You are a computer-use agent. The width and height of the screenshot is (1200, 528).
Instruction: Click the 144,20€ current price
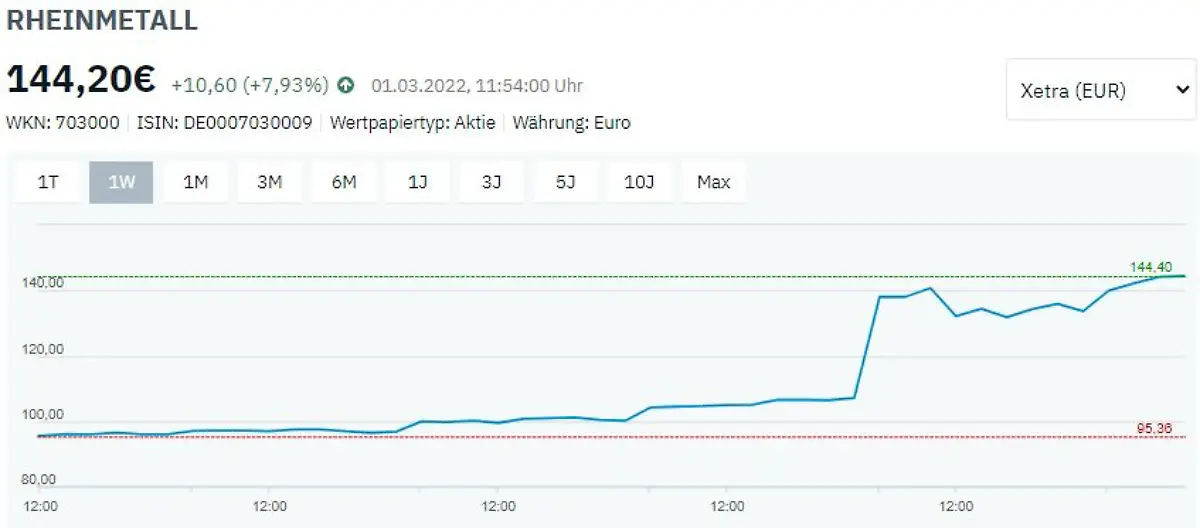pyautogui.click(x=82, y=82)
